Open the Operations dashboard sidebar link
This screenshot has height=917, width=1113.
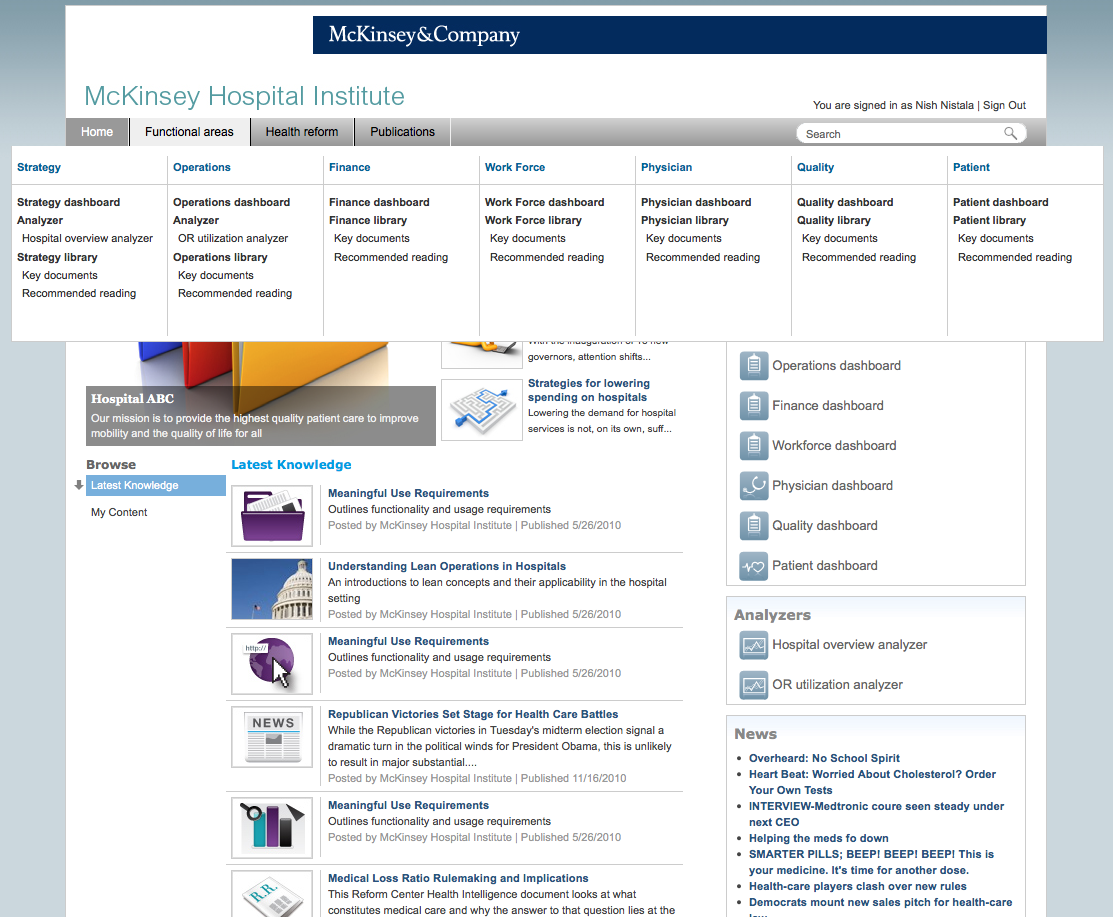(836, 366)
